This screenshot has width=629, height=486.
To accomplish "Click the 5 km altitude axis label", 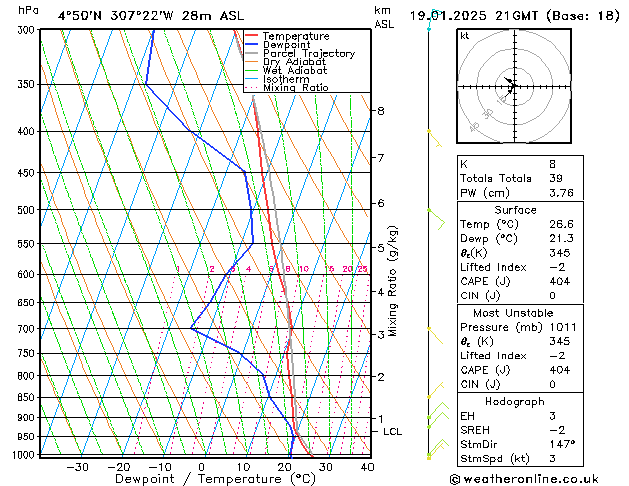I will point(381,248).
